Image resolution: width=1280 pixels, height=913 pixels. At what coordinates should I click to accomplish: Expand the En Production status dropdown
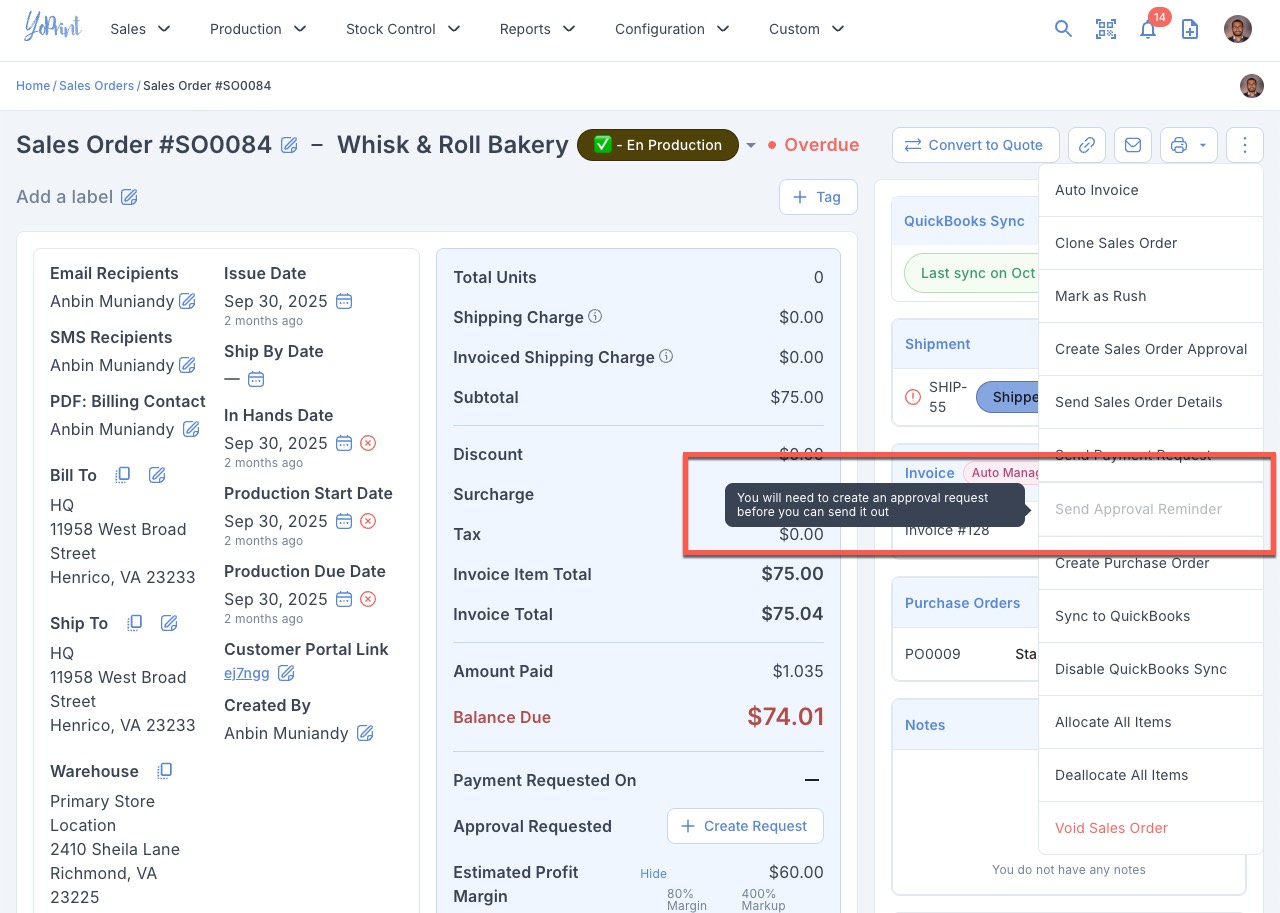(751, 146)
